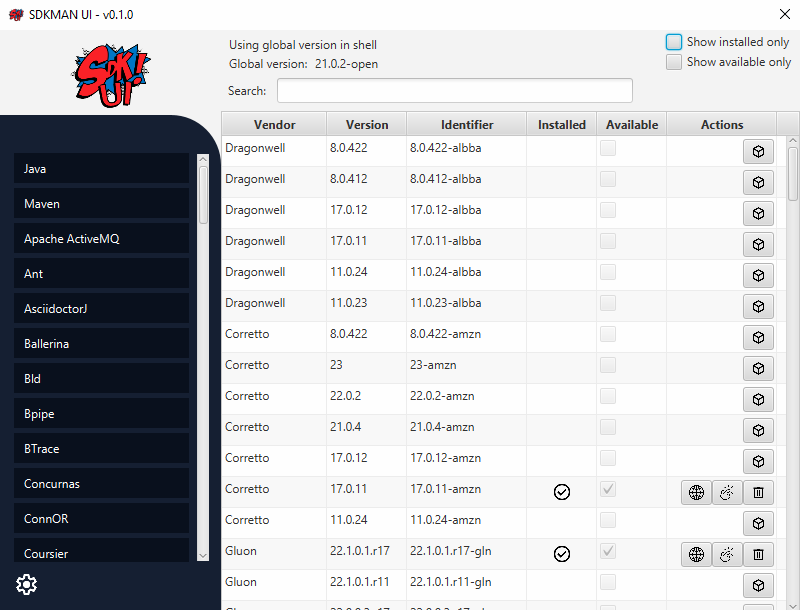This screenshot has height=610, width=800.
Task: Install Corretto 11.0.24-amzn package icon
Action: [758, 523]
